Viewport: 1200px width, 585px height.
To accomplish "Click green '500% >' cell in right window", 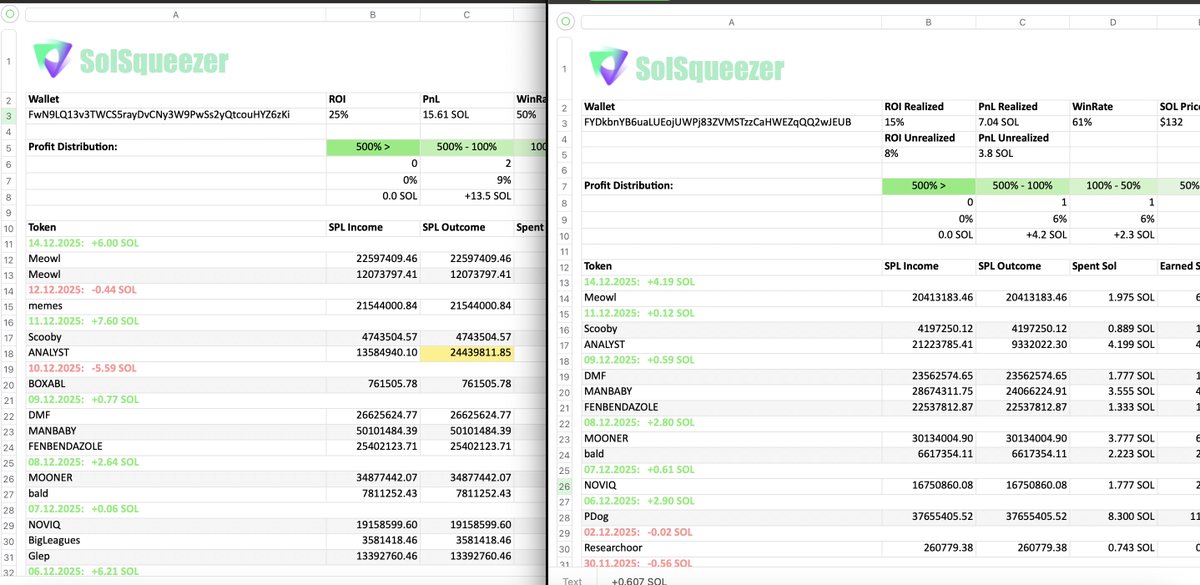I will (x=928, y=186).
